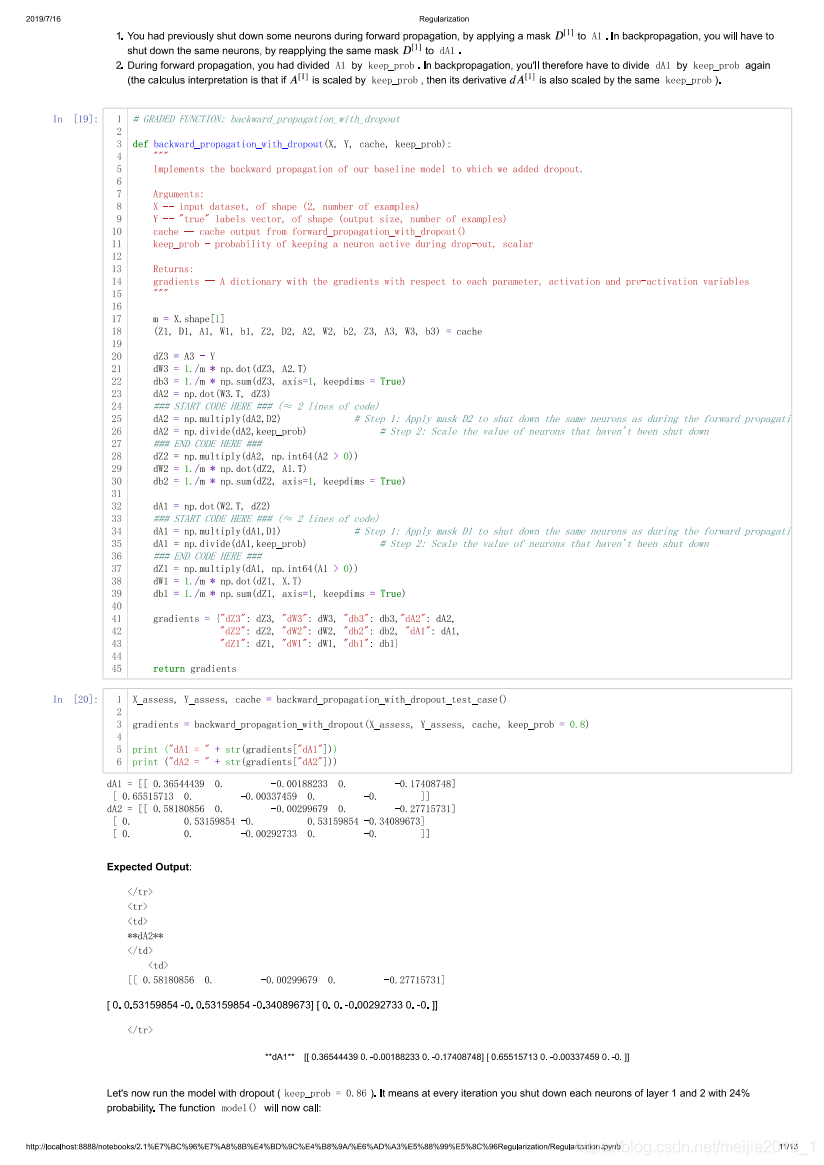Click the 'dA2 = np.dot(W3.T, dZ3)' line
This screenshot has height=1165, width=824.
[x=212, y=395]
